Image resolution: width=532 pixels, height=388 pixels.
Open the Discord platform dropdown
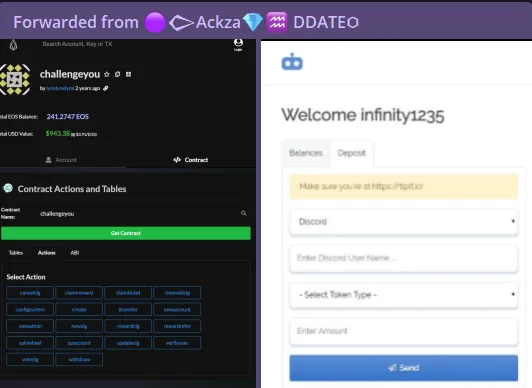coord(404,222)
